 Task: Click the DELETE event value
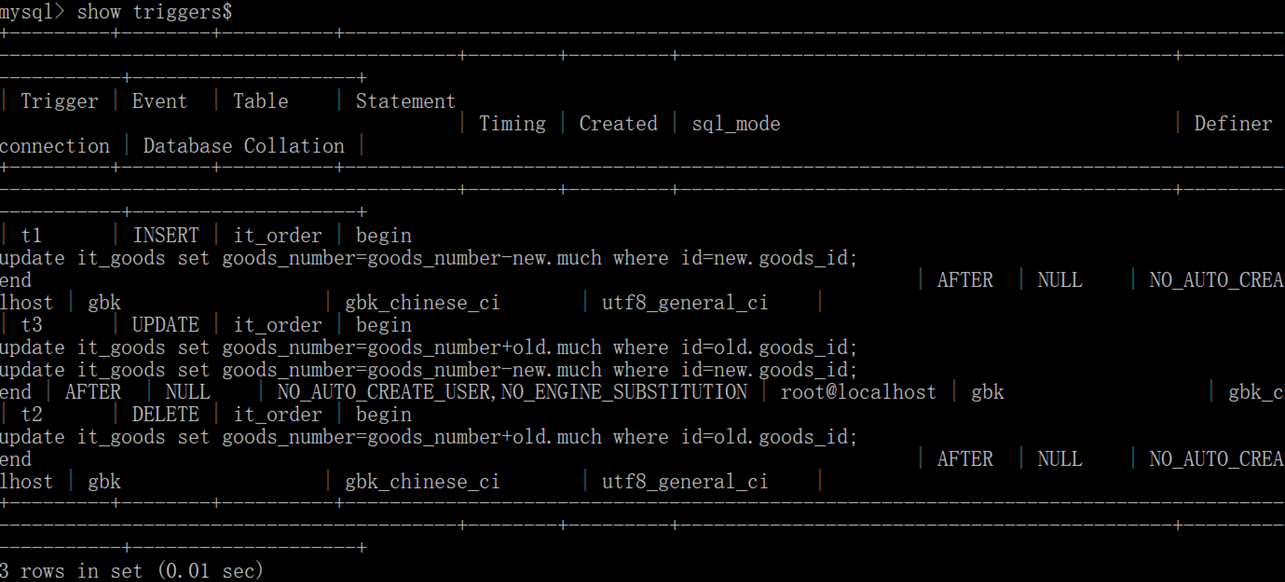166,414
